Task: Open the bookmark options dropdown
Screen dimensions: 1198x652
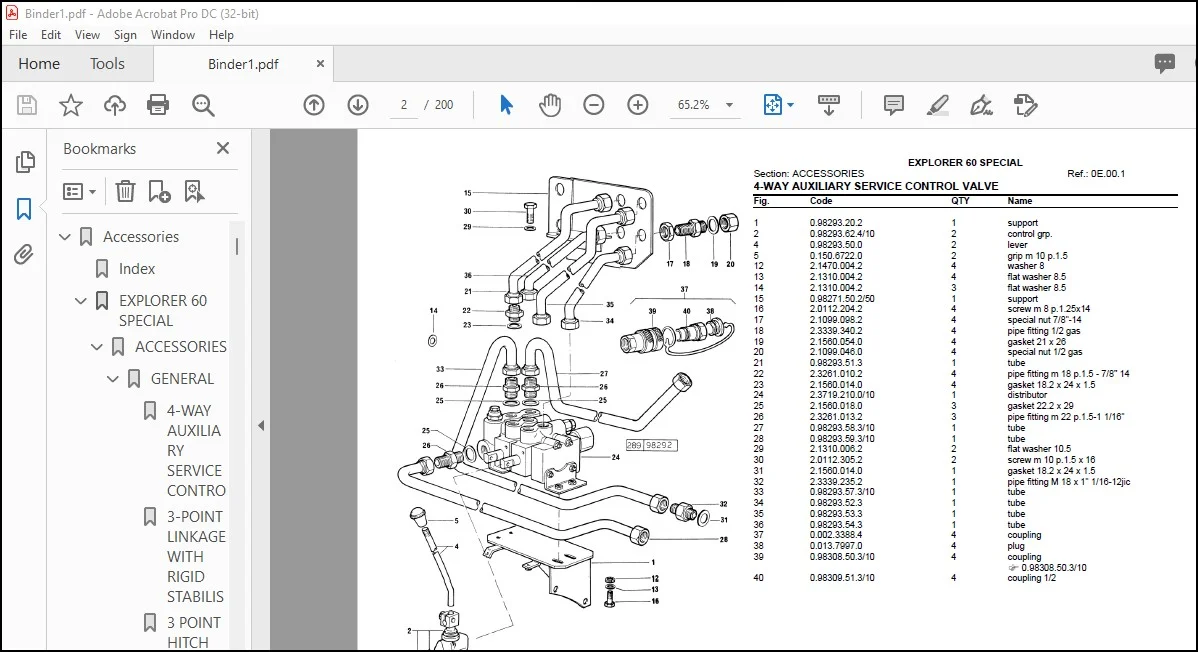Action: (79, 191)
